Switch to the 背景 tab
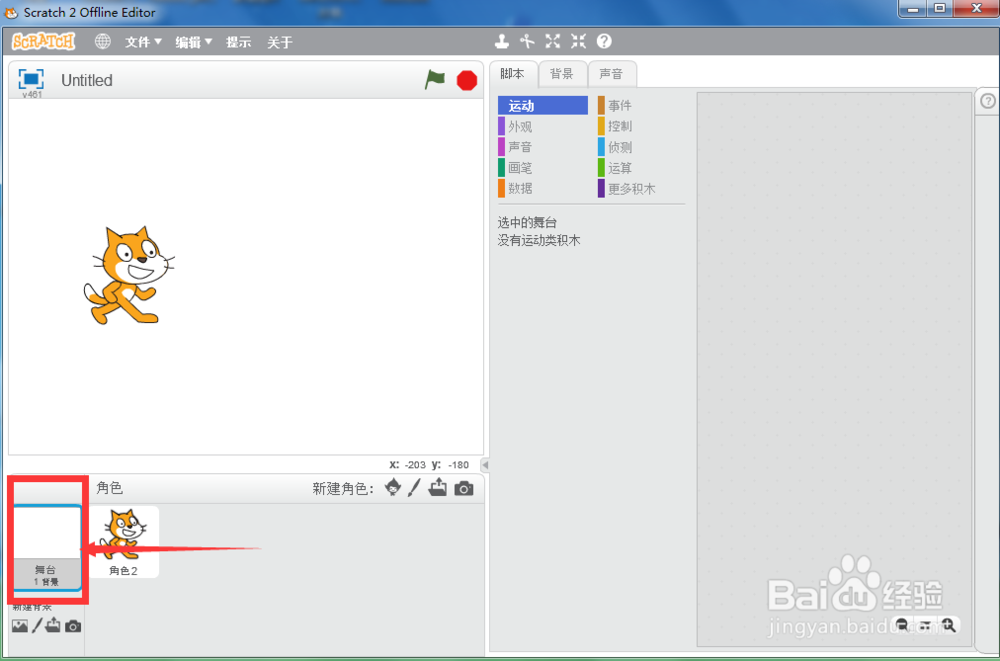Image resolution: width=1000 pixels, height=661 pixels. click(x=562, y=74)
